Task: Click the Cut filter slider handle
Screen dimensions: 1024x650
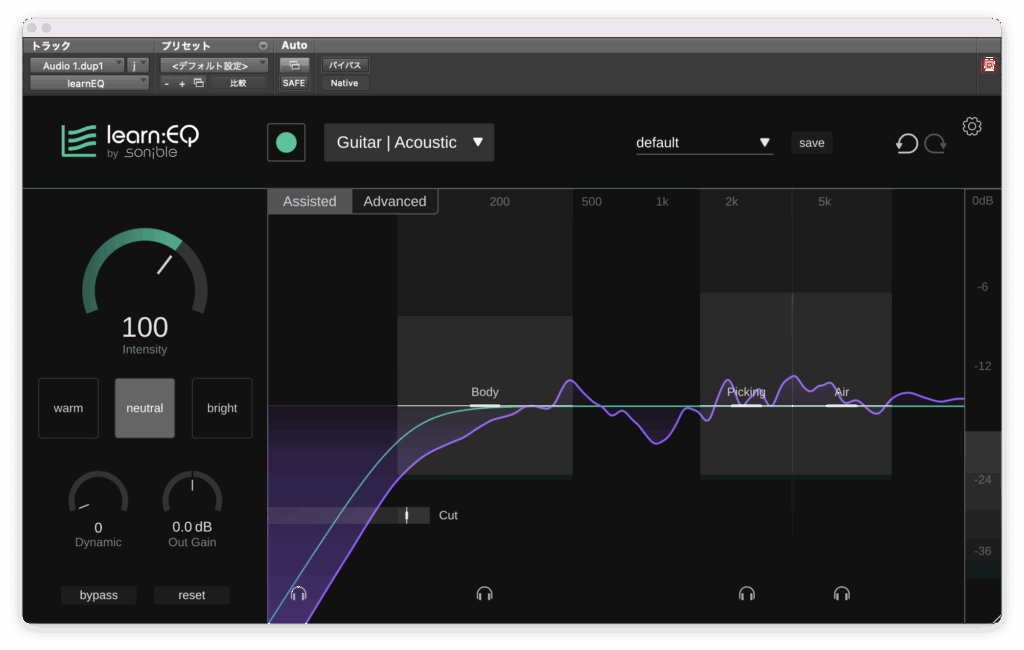Action: click(406, 515)
